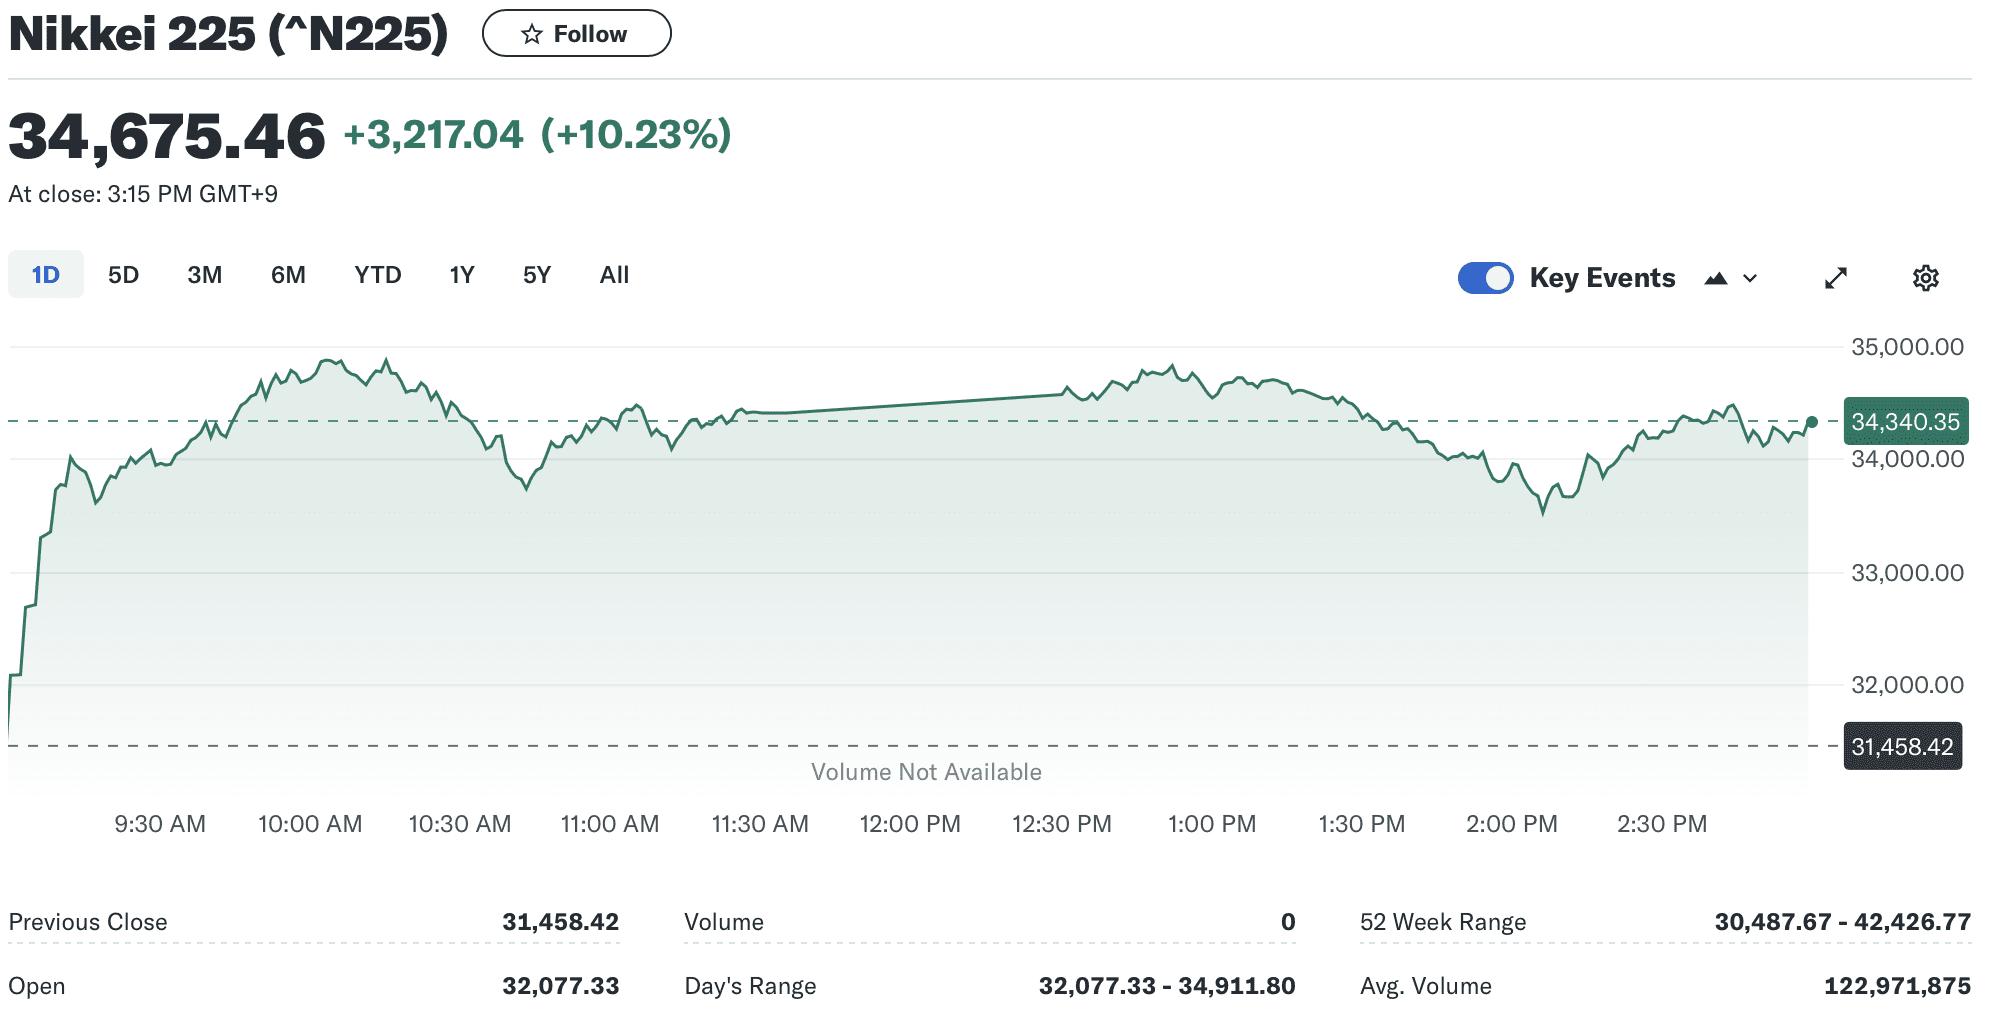Click the 32,000.00 y-axis label

point(1907,685)
